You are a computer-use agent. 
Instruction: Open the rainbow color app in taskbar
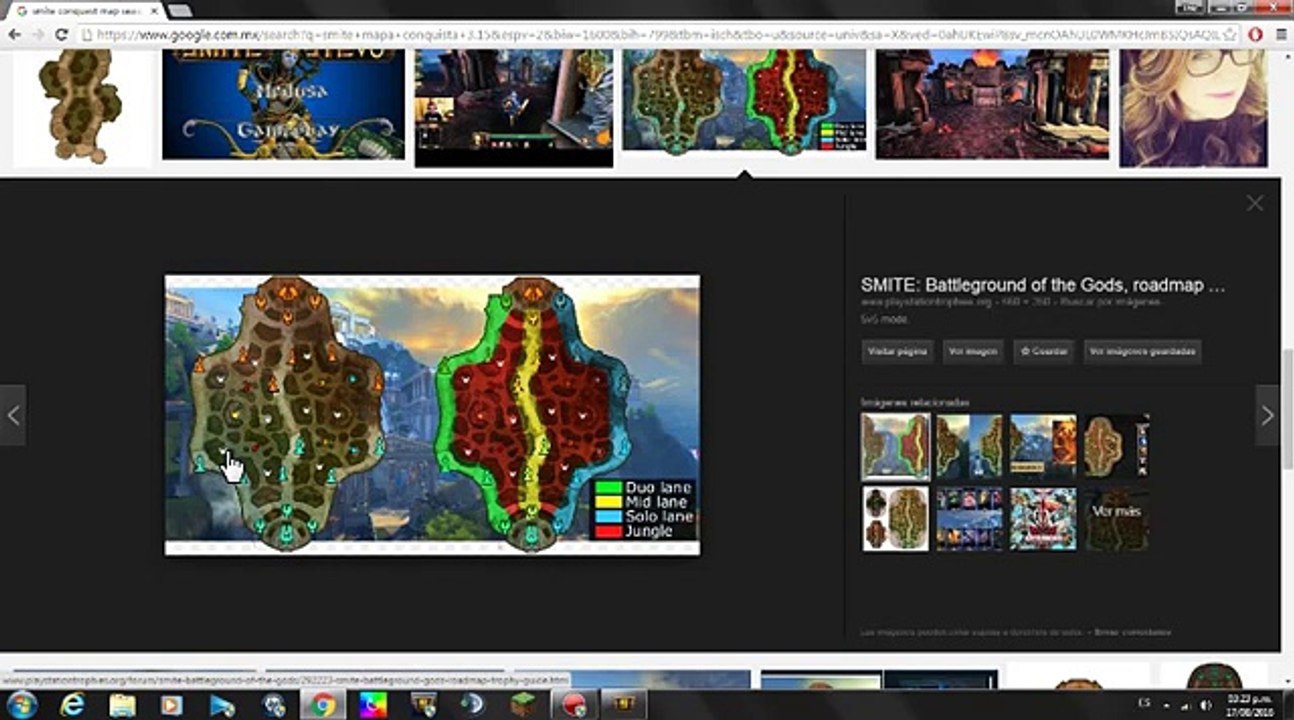(x=373, y=705)
